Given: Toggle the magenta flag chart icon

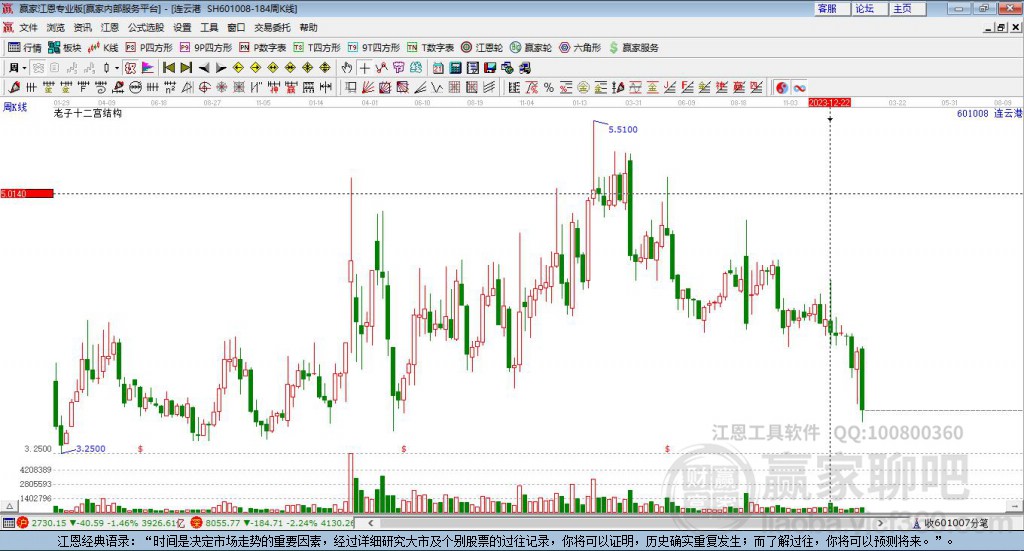Looking at the screenshot, I should coord(148,68).
